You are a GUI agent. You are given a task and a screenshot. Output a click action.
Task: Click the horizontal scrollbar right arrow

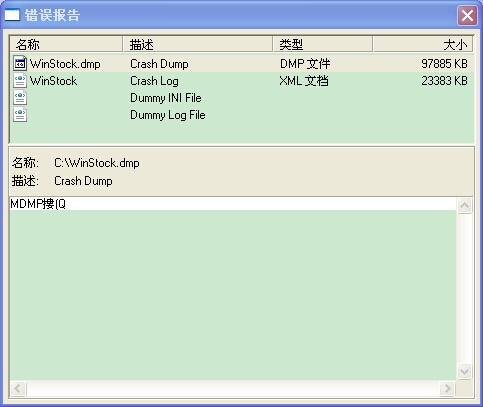447,388
